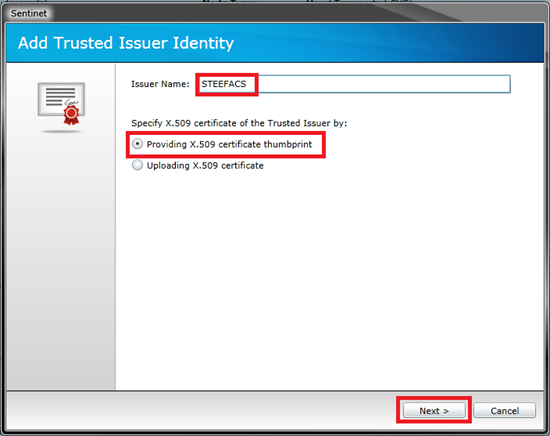Click the STEEFACS text in Issuer Name
550x436 pixels.
224,84
